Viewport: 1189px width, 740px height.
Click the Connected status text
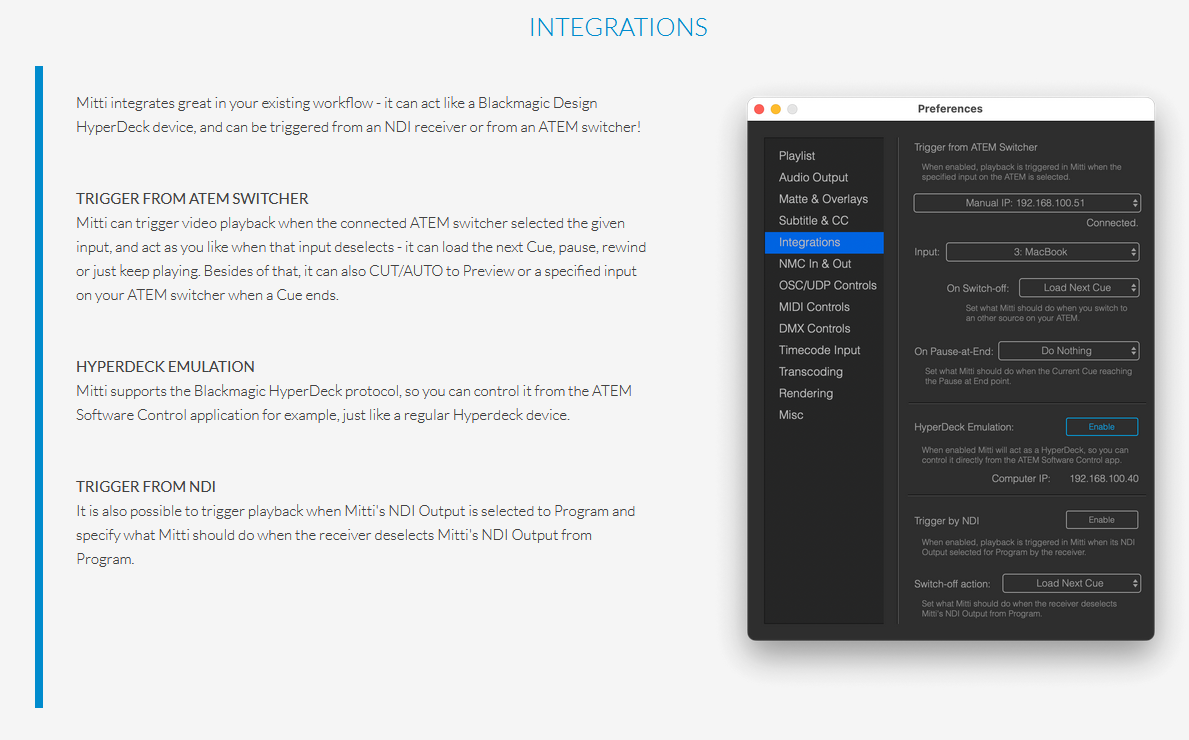click(x=1112, y=223)
